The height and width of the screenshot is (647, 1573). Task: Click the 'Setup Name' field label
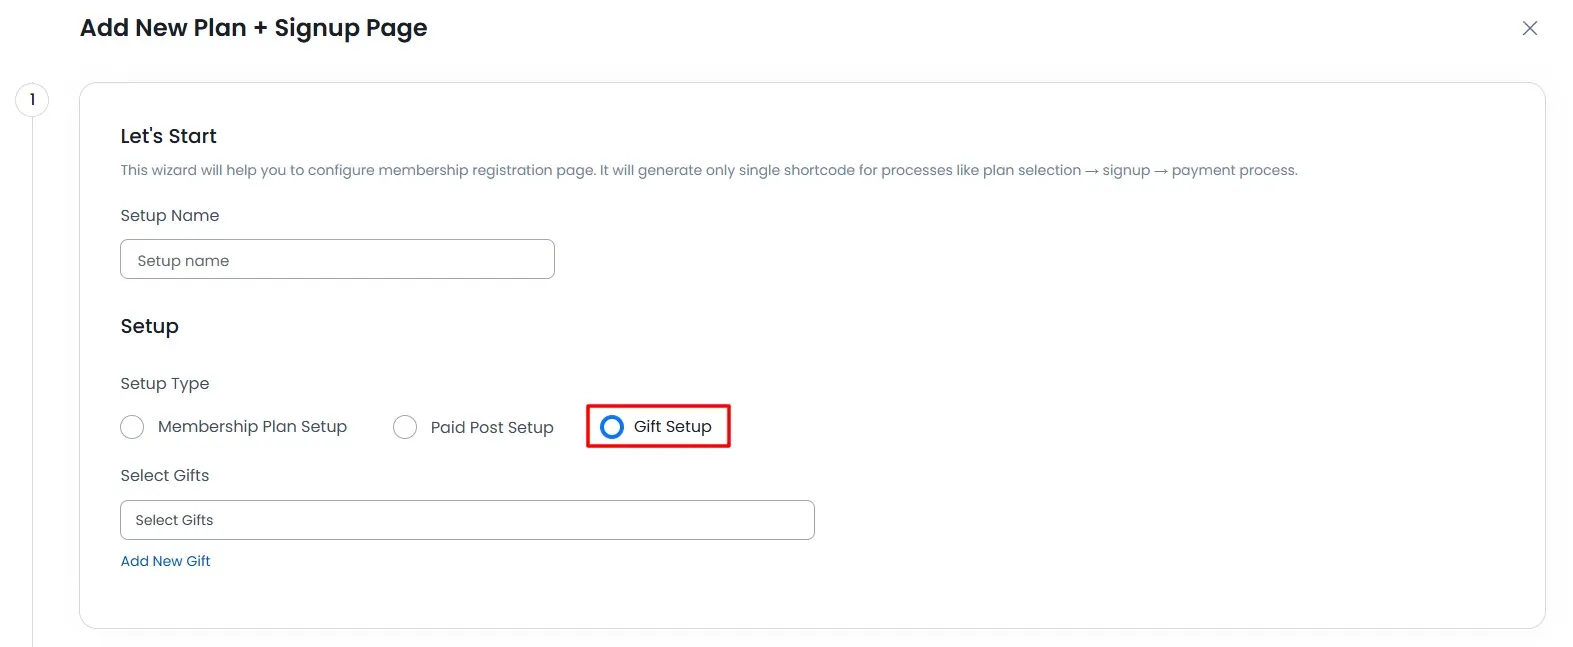pos(170,216)
